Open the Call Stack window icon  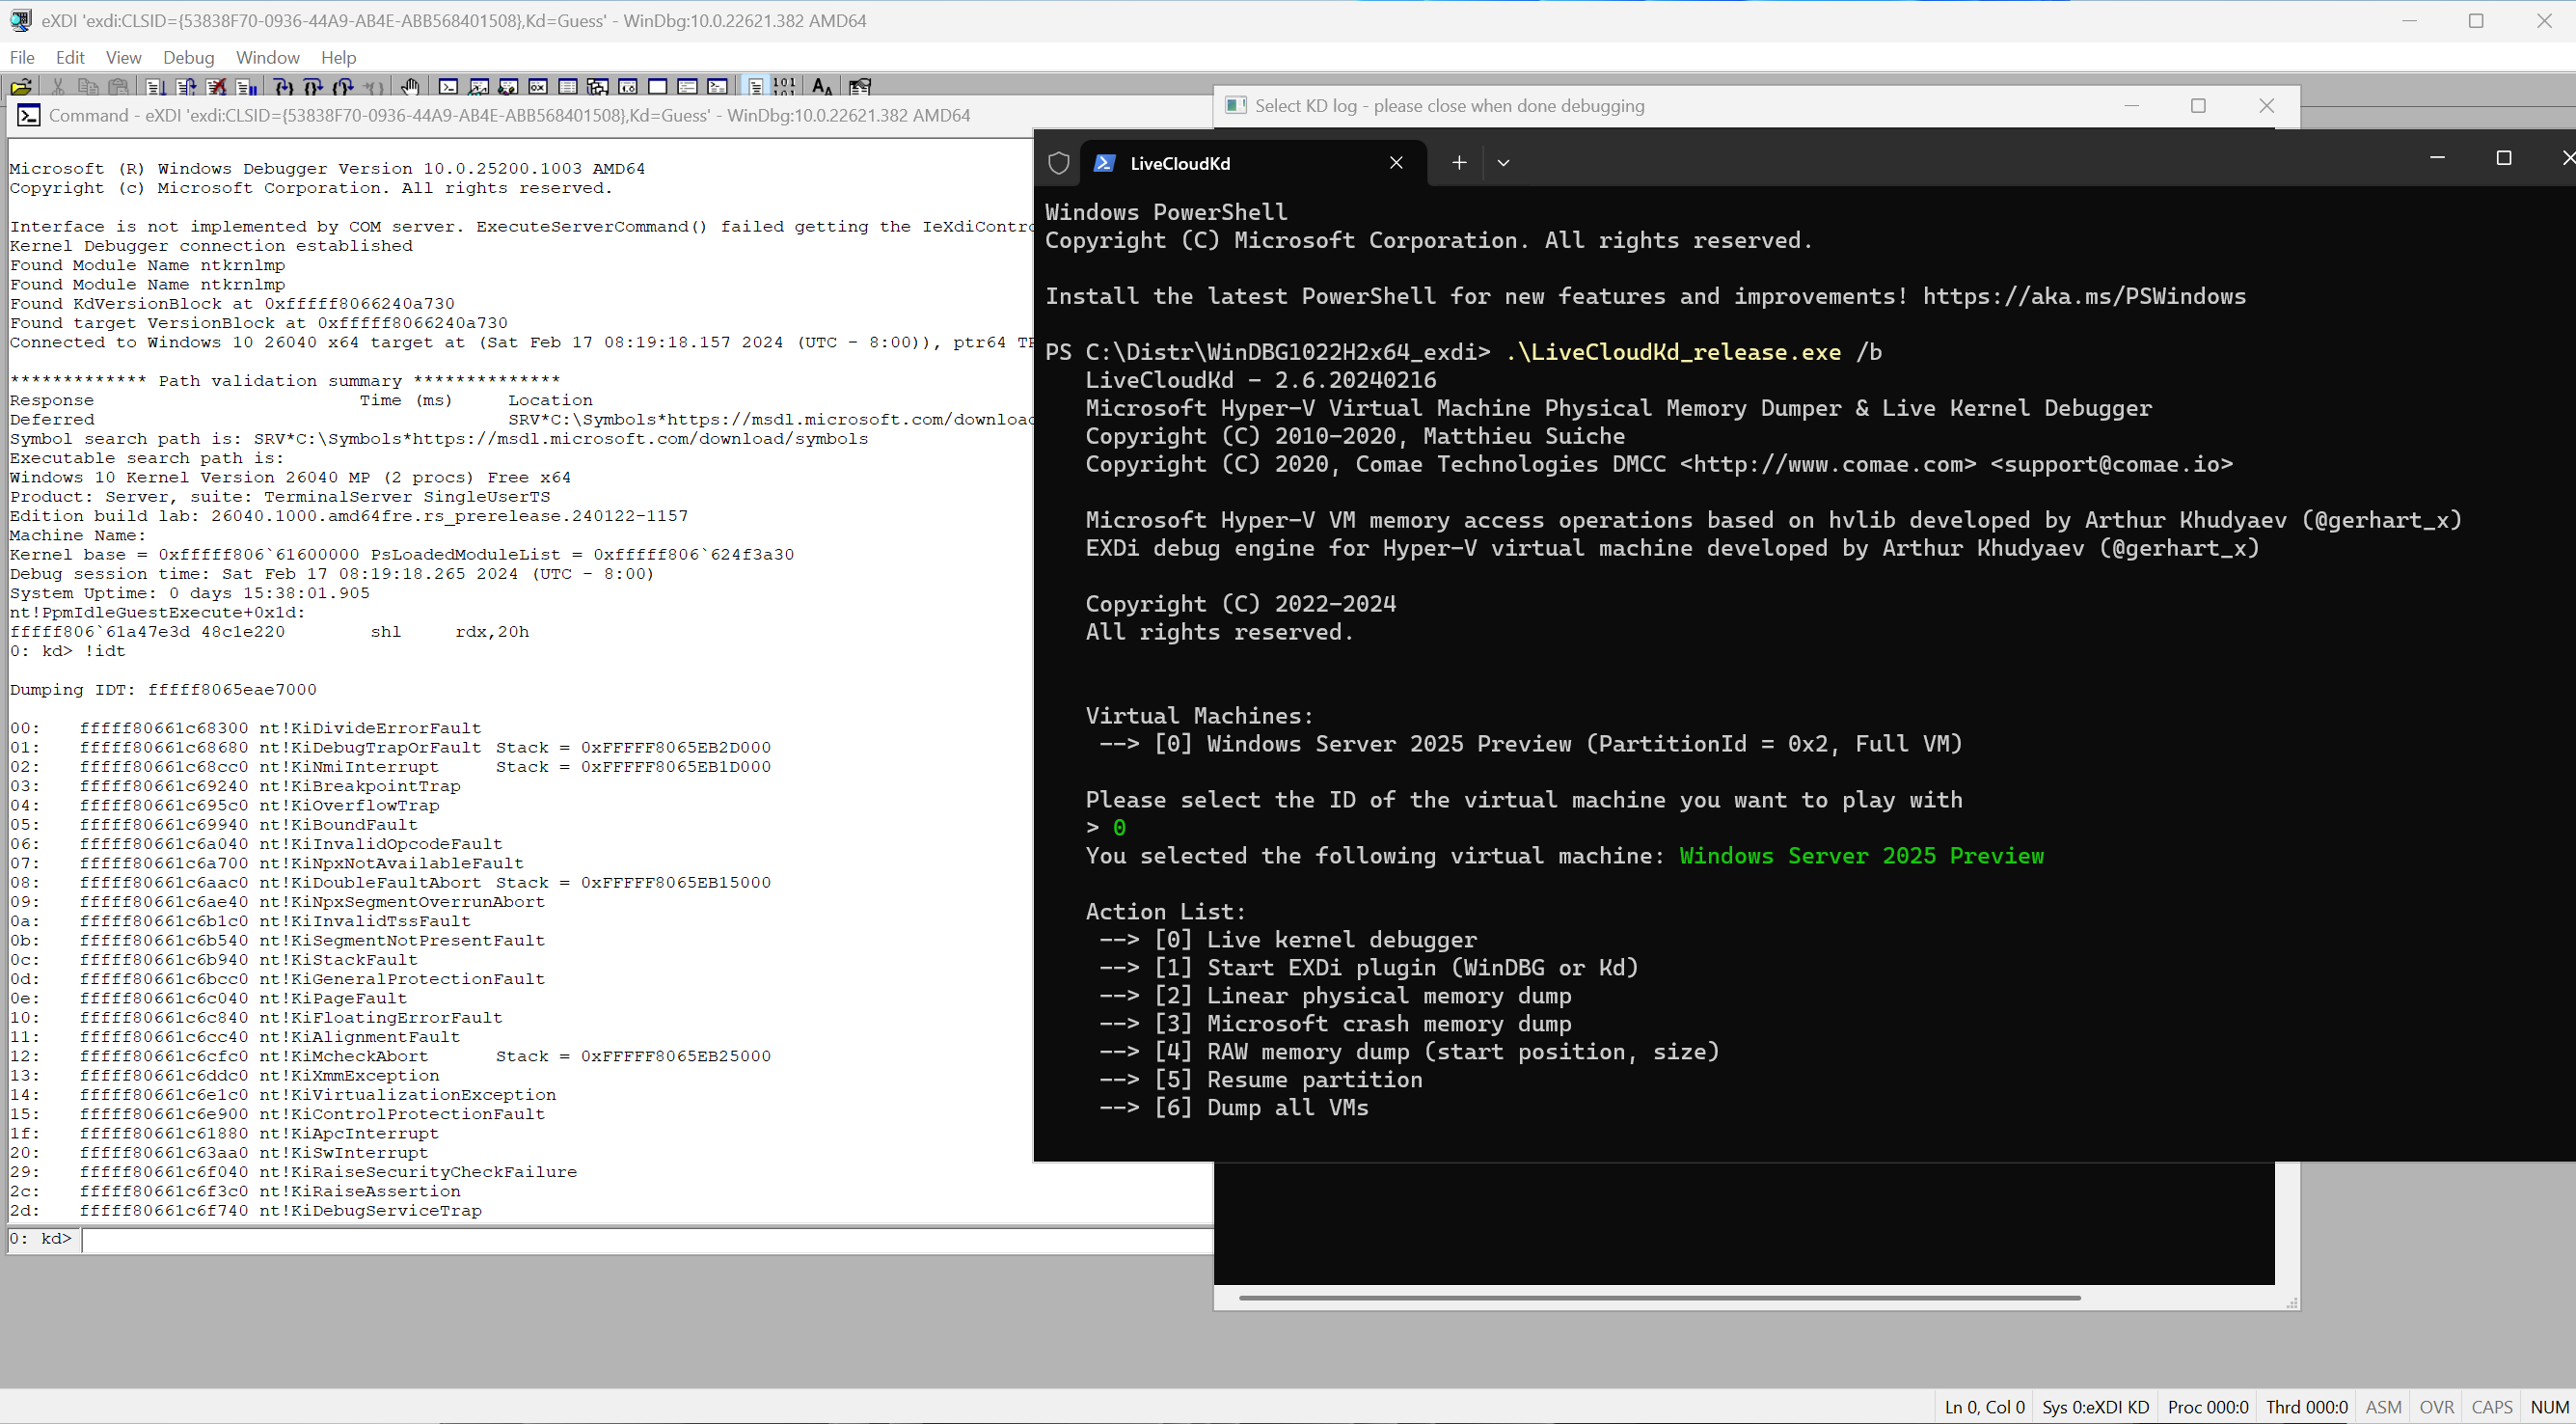point(598,87)
